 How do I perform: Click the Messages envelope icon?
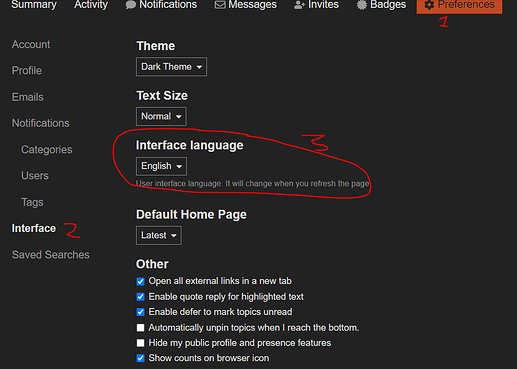click(220, 5)
